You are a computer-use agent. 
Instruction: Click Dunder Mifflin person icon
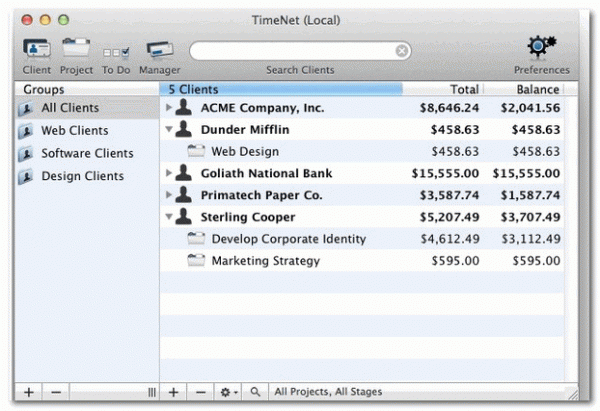pyautogui.click(x=184, y=129)
